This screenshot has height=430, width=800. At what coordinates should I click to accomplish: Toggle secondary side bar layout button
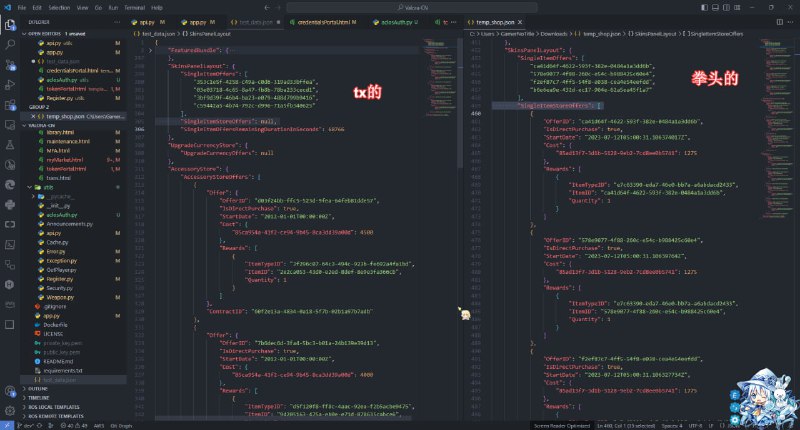click(726, 8)
